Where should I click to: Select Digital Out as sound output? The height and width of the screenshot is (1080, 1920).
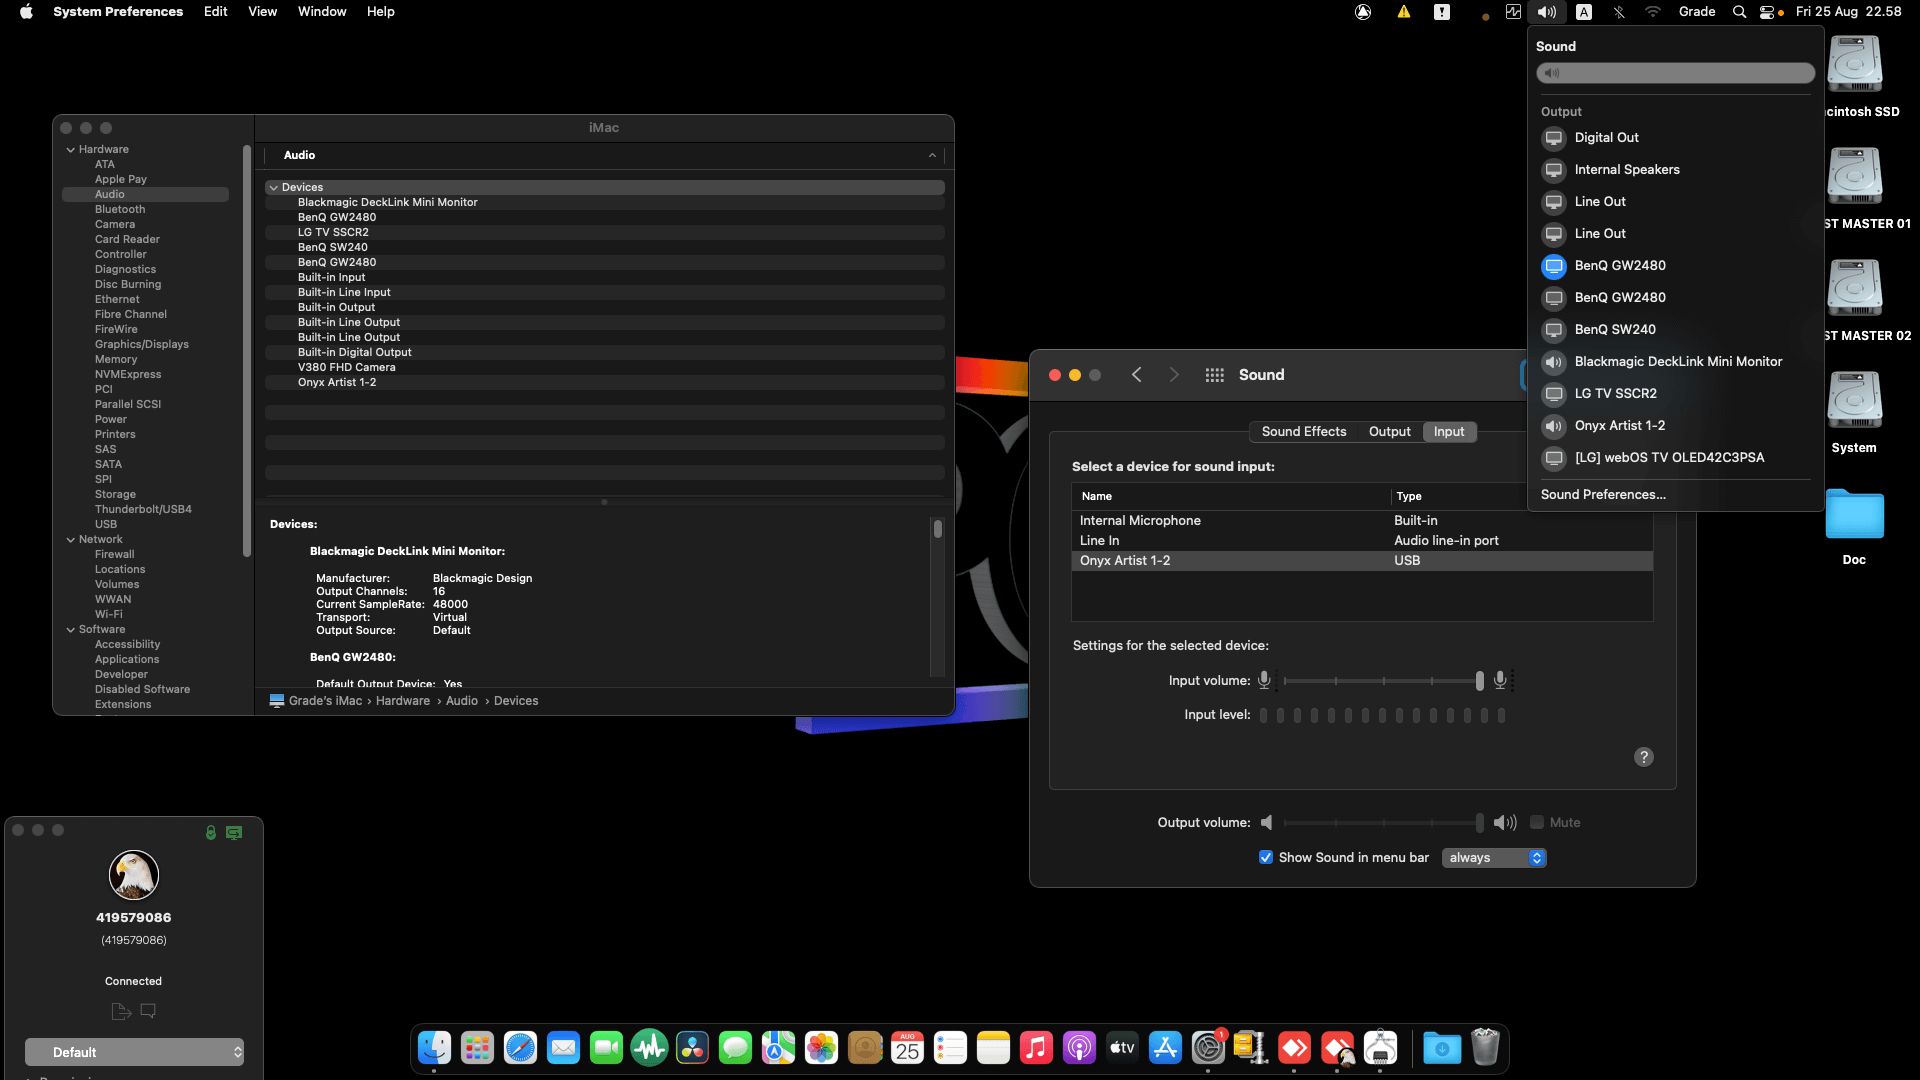click(1676, 138)
